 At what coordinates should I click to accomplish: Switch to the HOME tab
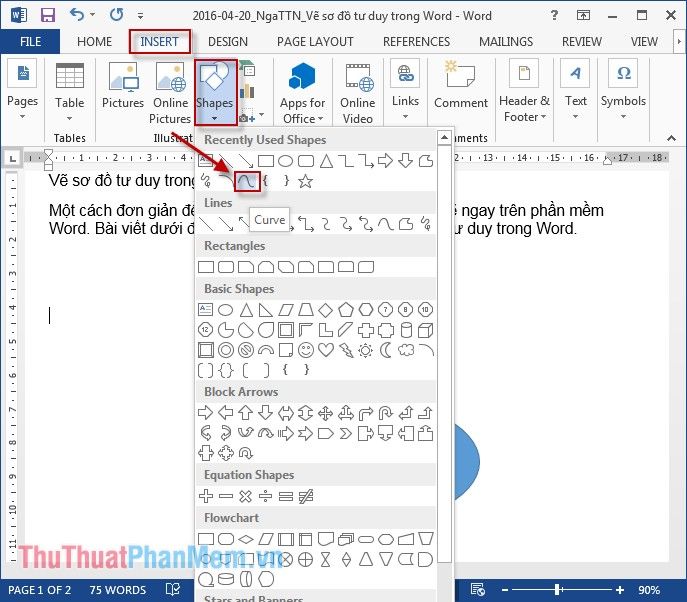coord(94,42)
